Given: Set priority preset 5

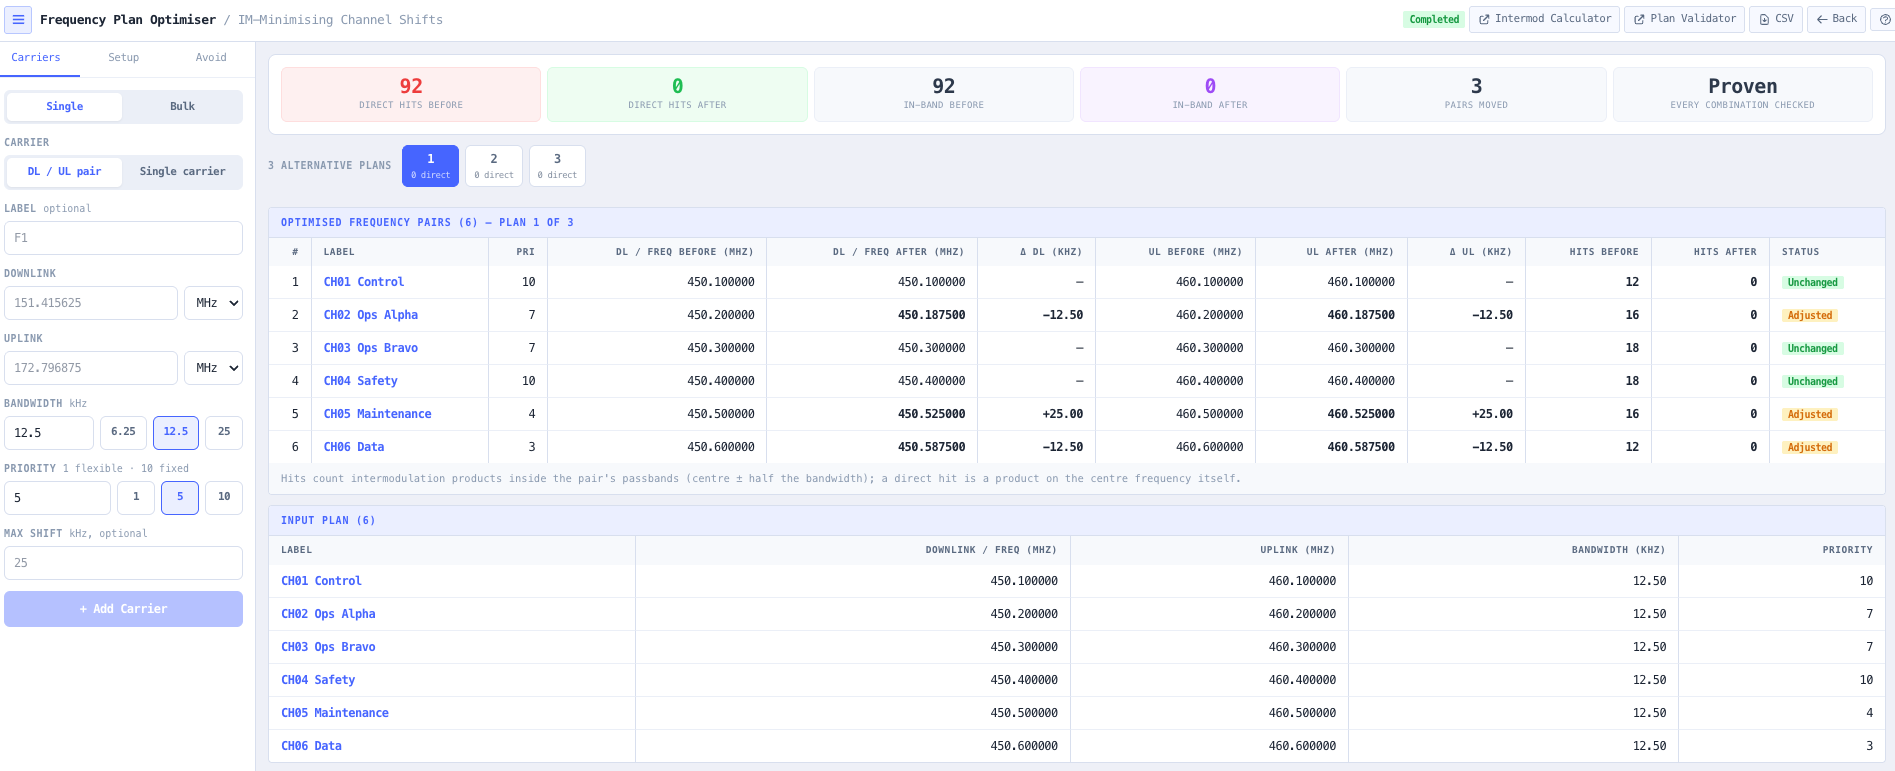Looking at the screenshot, I should pyautogui.click(x=180, y=497).
